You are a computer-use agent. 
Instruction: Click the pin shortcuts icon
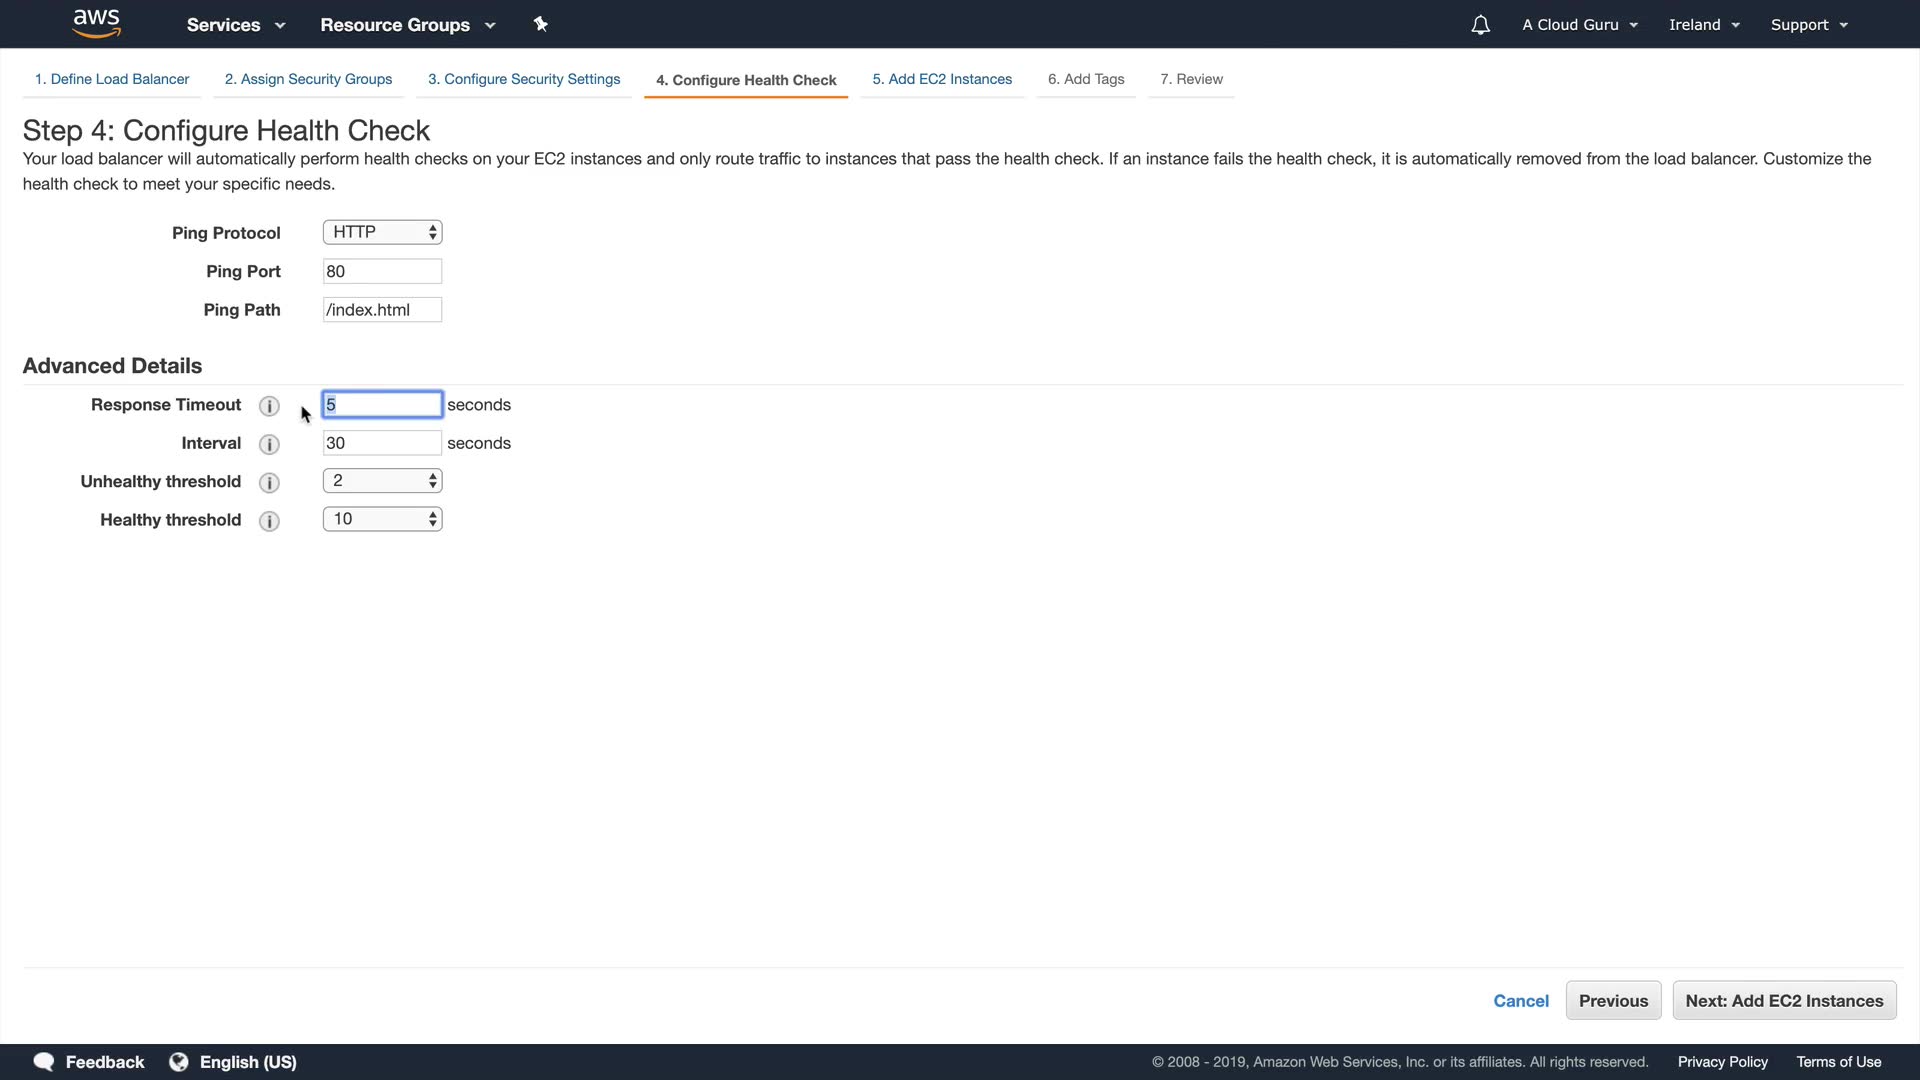click(541, 24)
